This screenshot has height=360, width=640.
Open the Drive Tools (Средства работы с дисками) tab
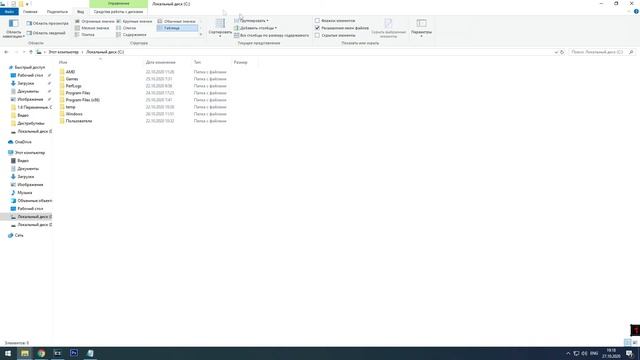click(118, 12)
